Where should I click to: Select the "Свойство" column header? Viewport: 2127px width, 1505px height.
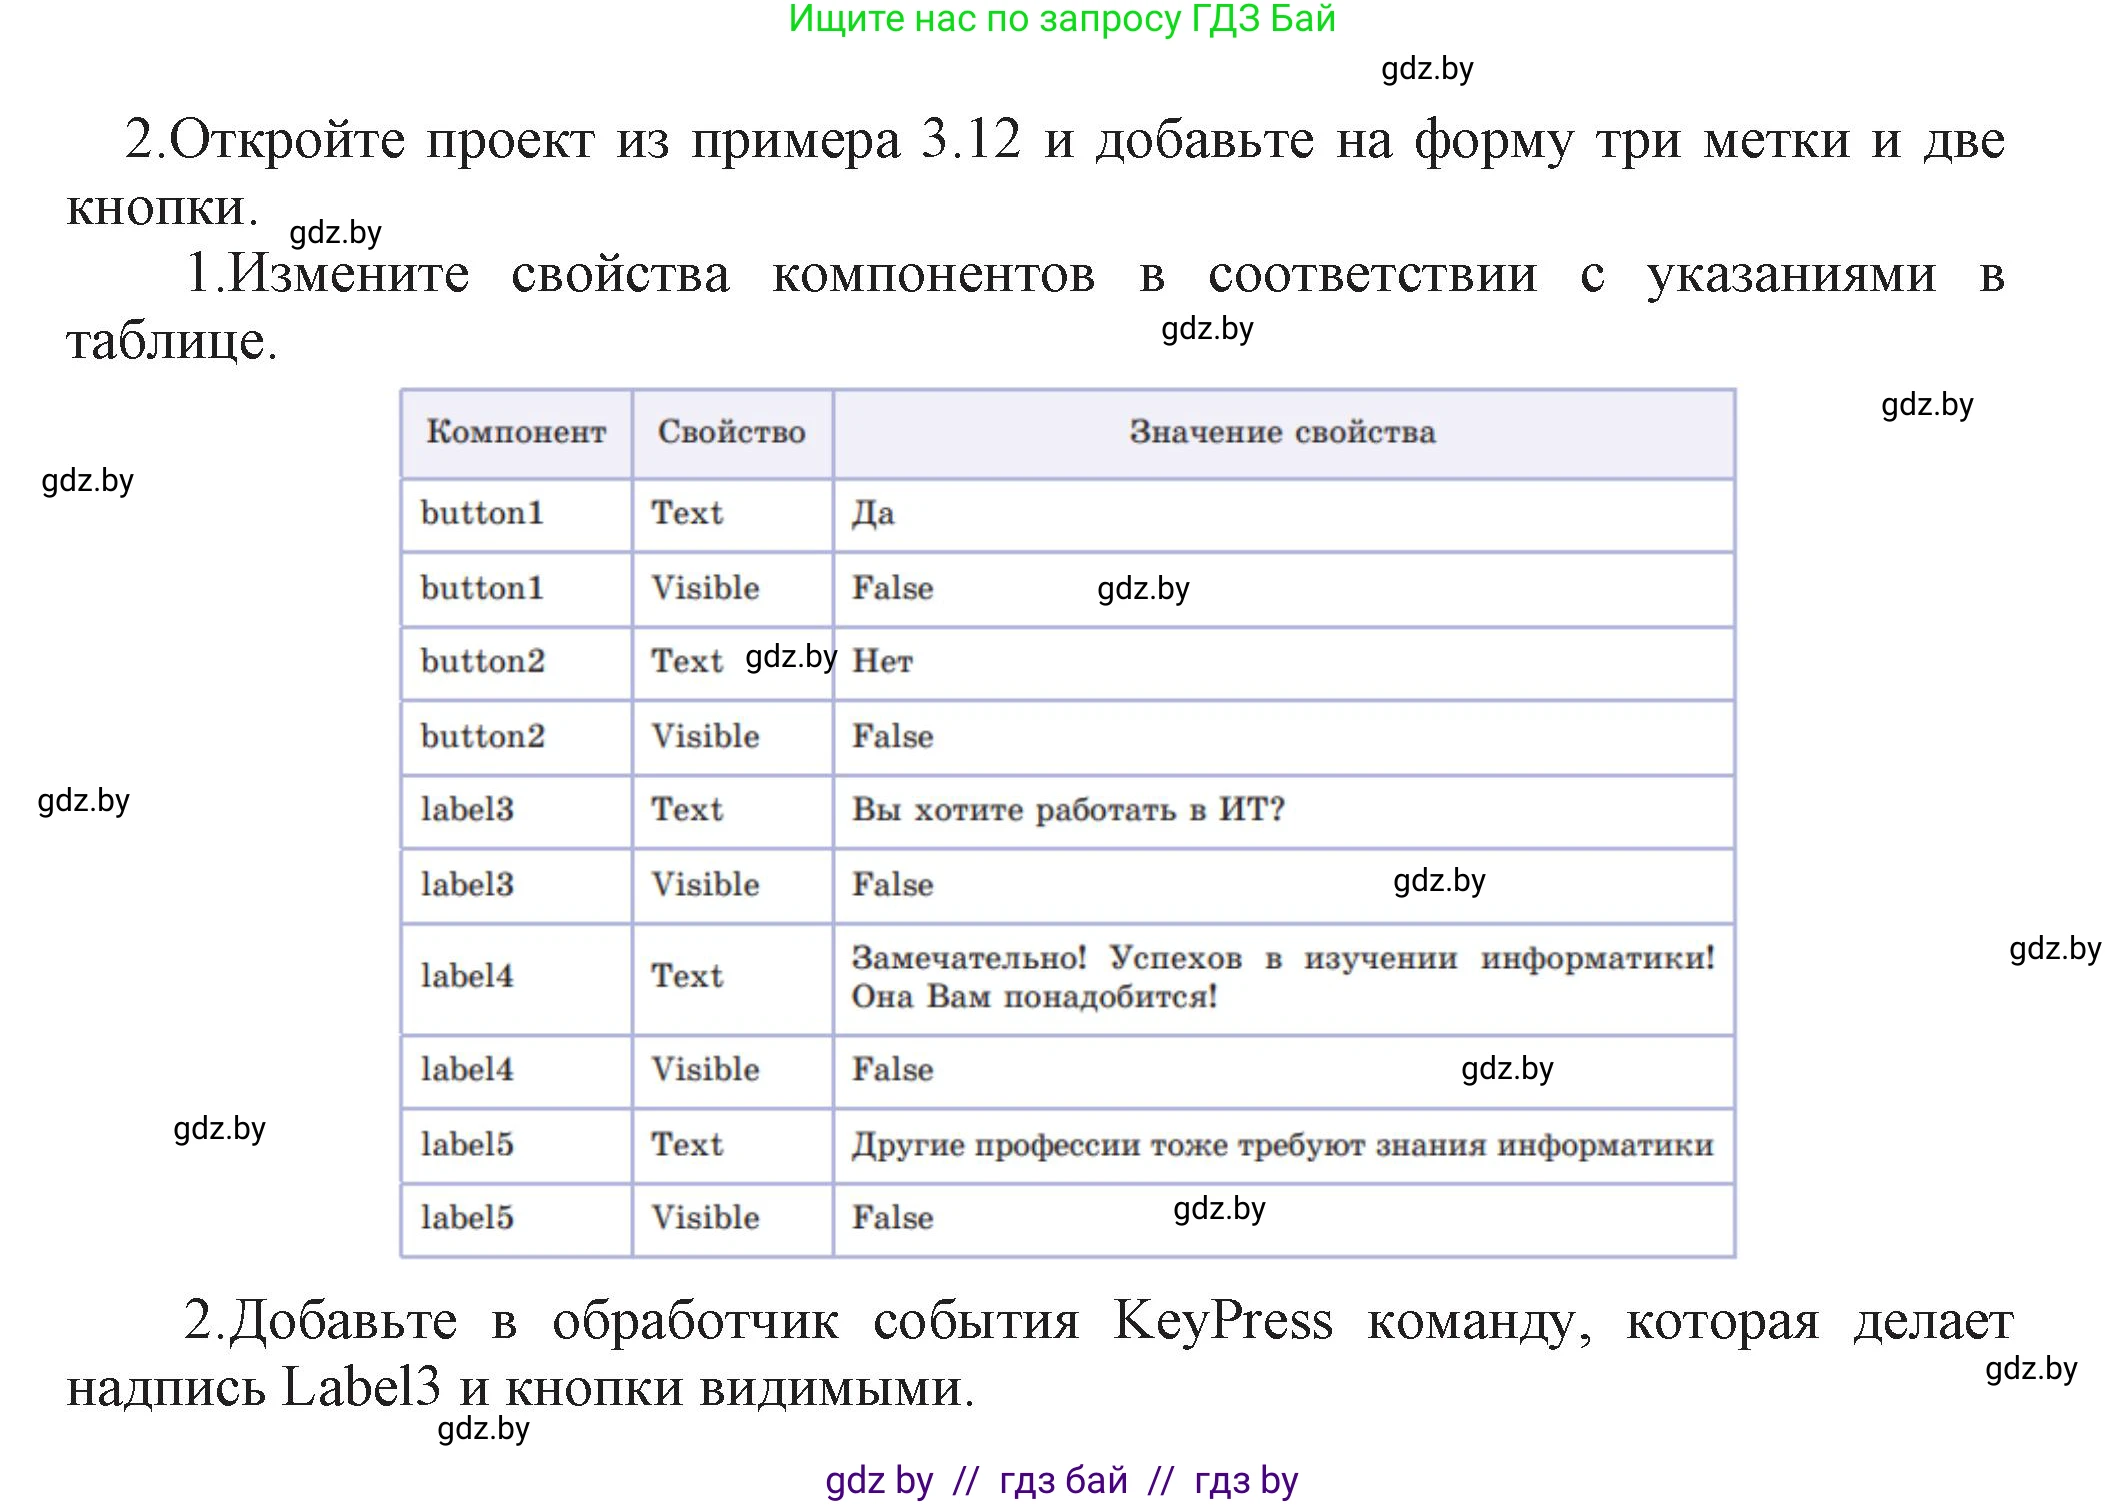point(731,432)
